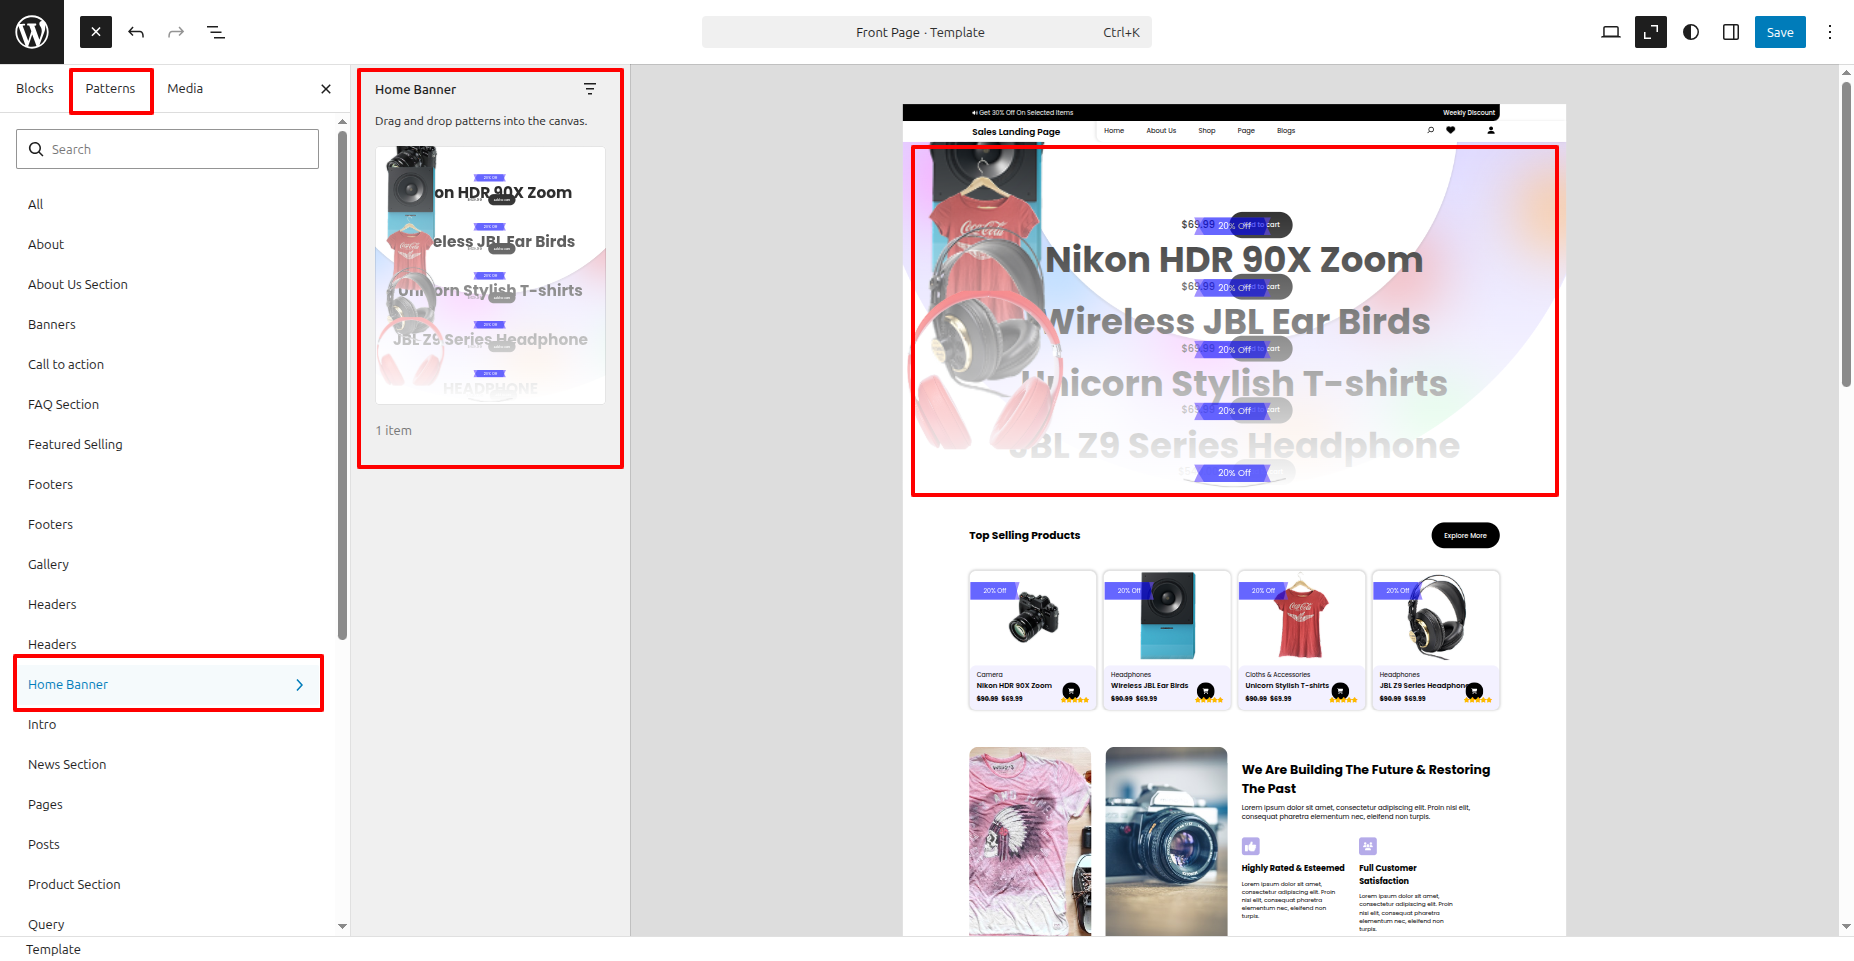Click the Explore More button in canvas

pos(1465,536)
